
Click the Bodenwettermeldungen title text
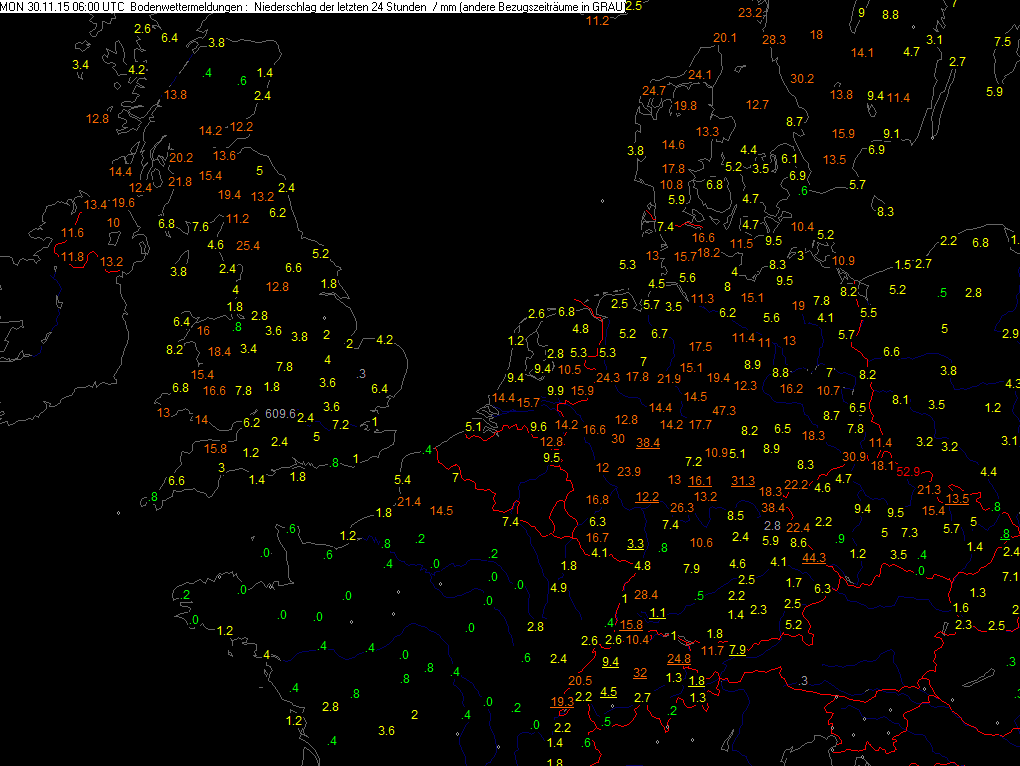coord(185,7)
